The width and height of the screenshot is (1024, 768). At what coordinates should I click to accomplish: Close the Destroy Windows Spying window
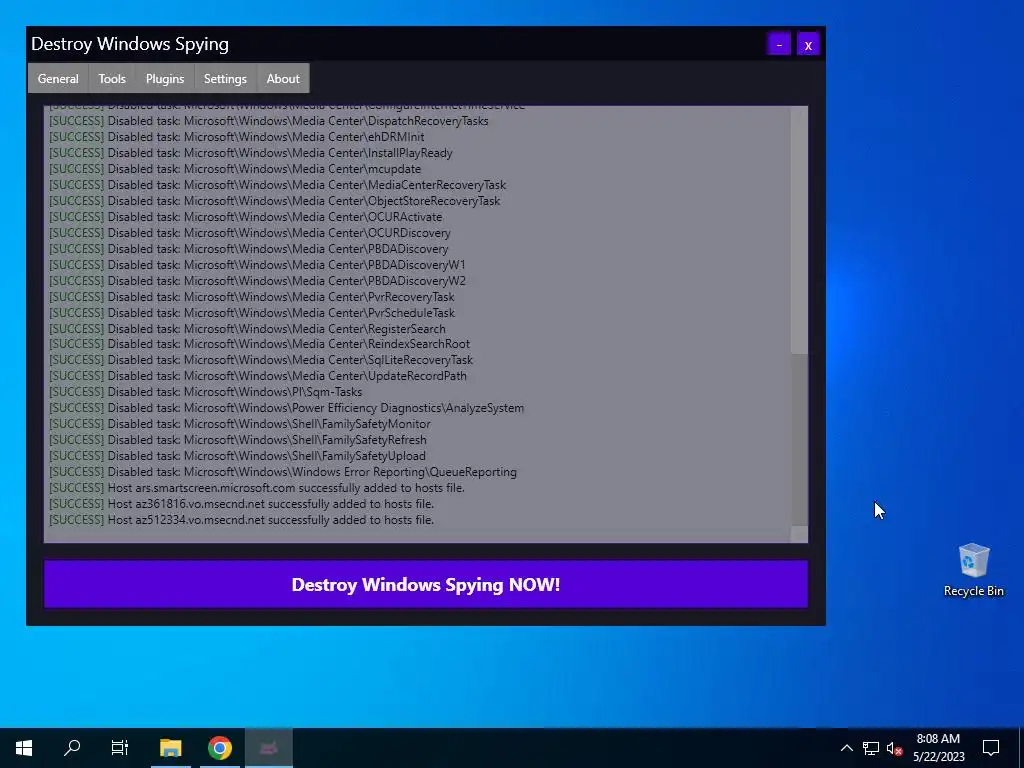tap(808, 44)
